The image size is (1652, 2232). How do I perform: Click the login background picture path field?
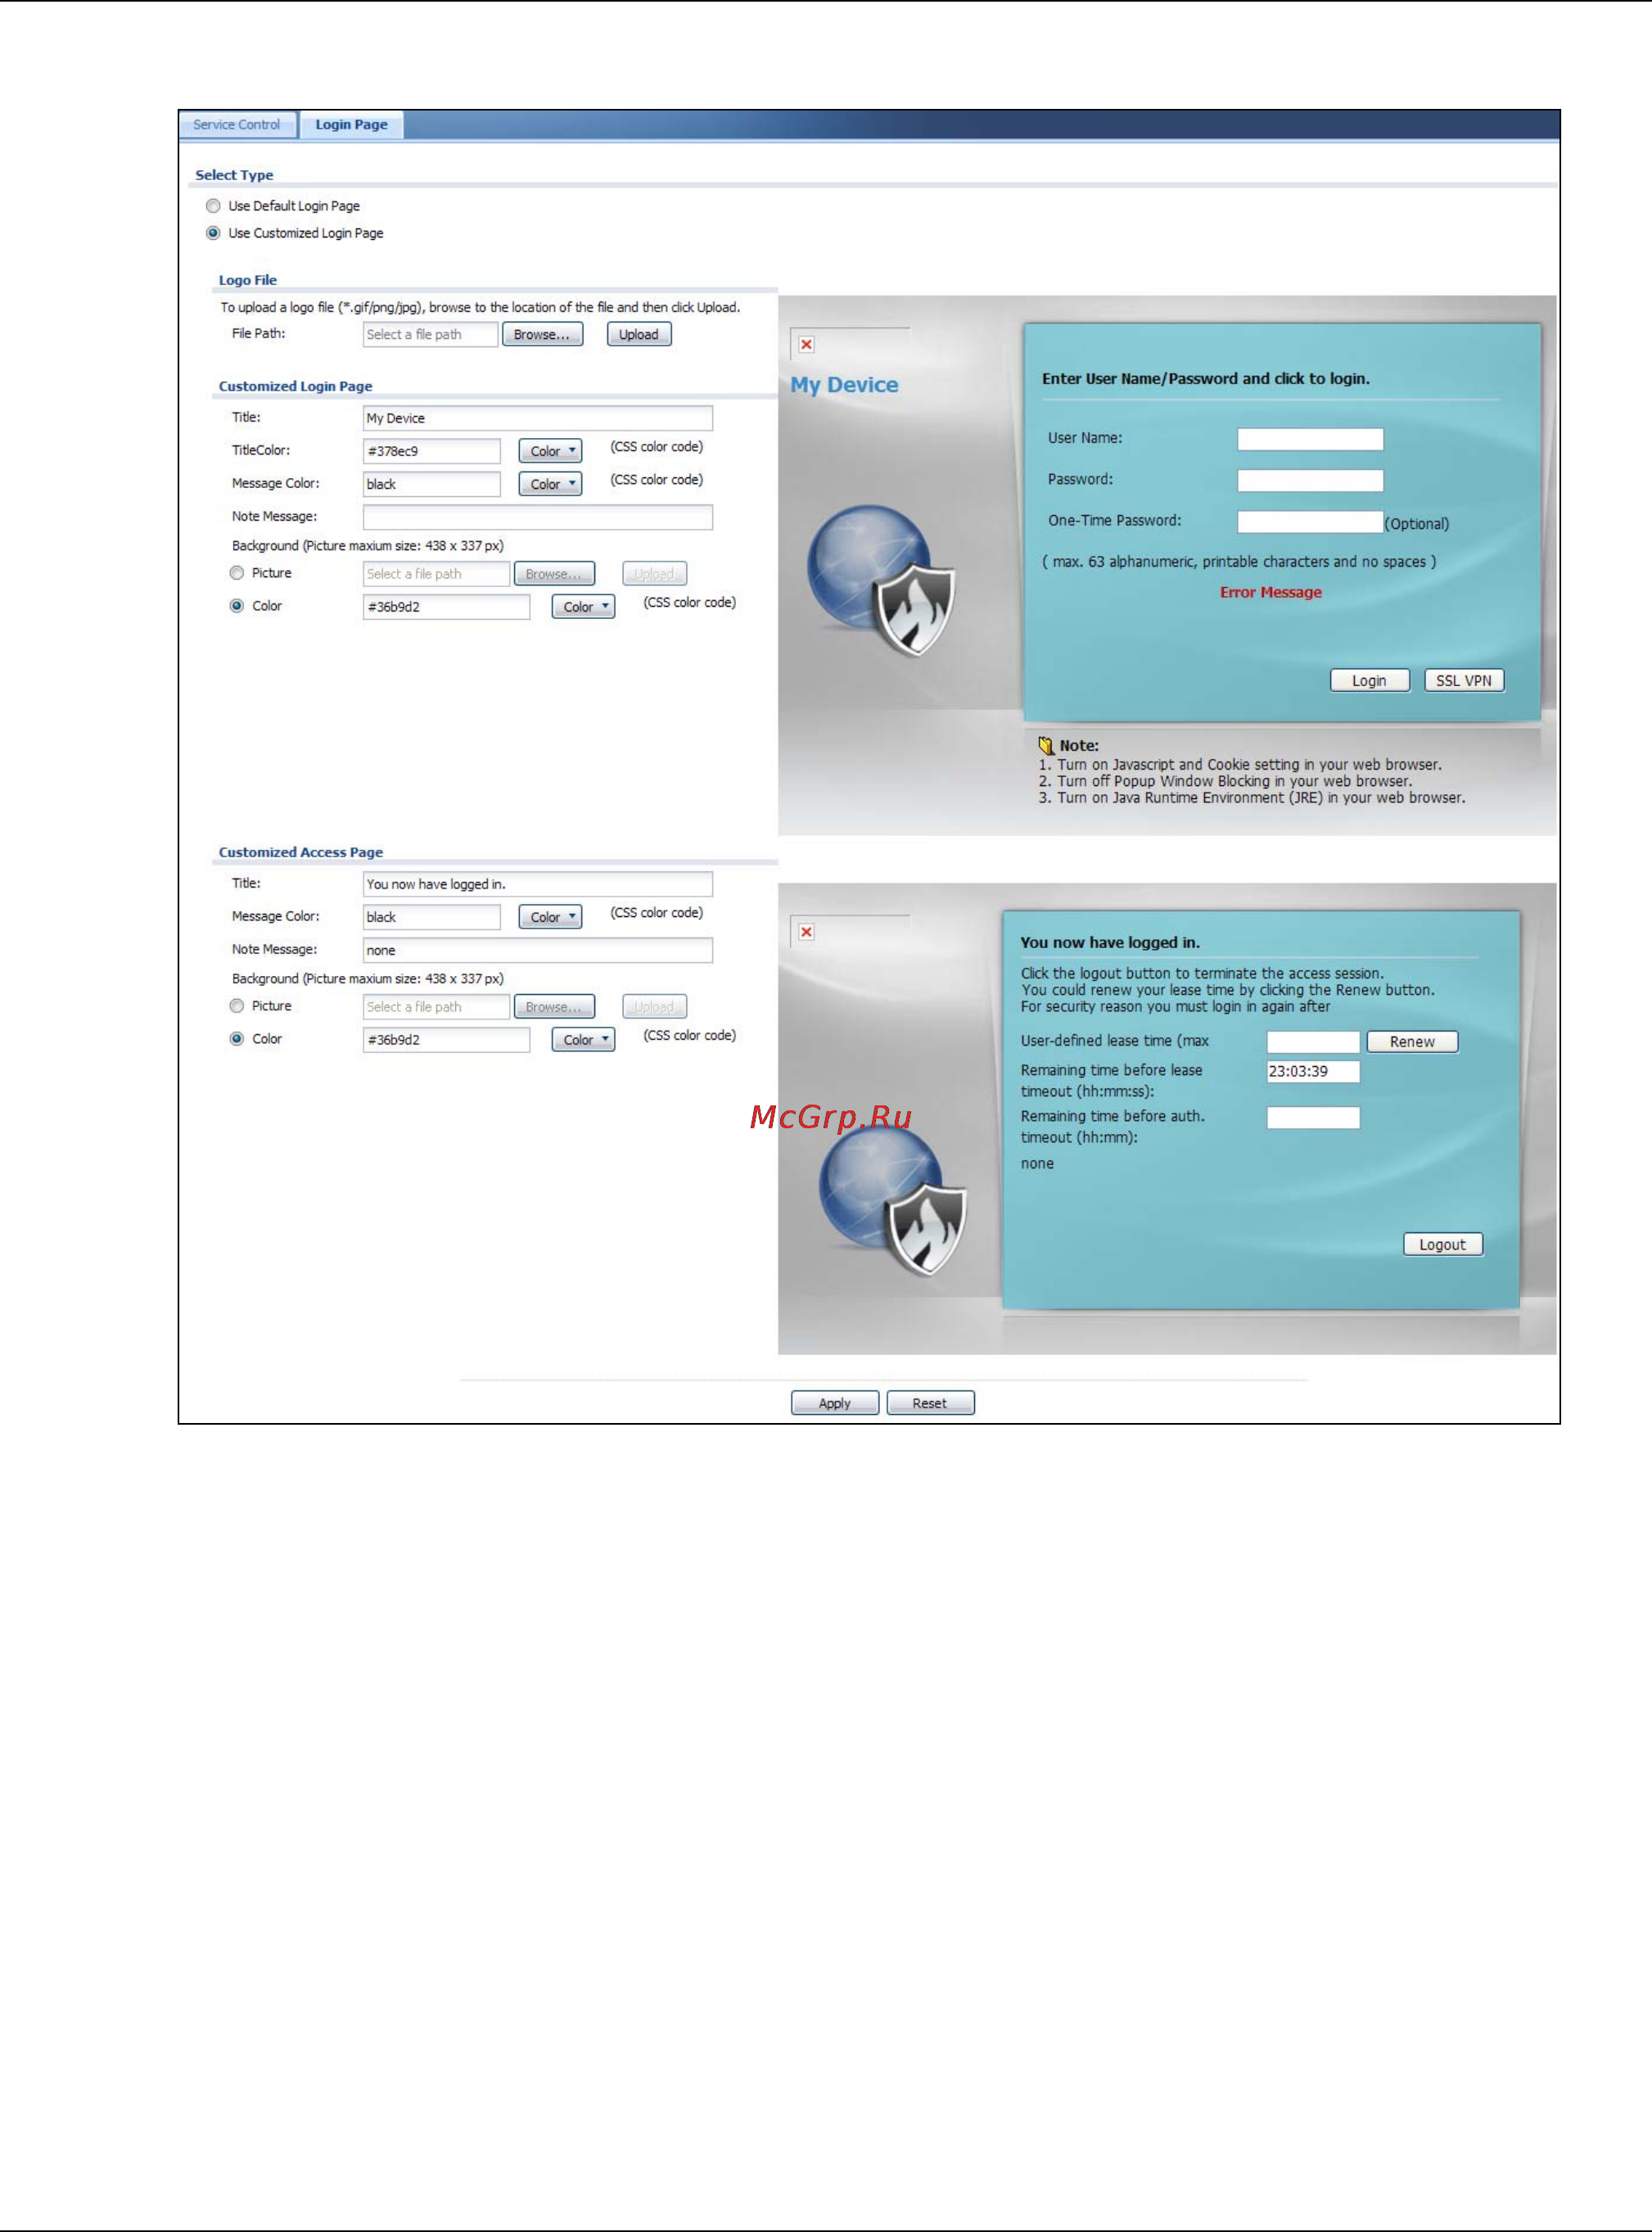click(x=436, y=574)
